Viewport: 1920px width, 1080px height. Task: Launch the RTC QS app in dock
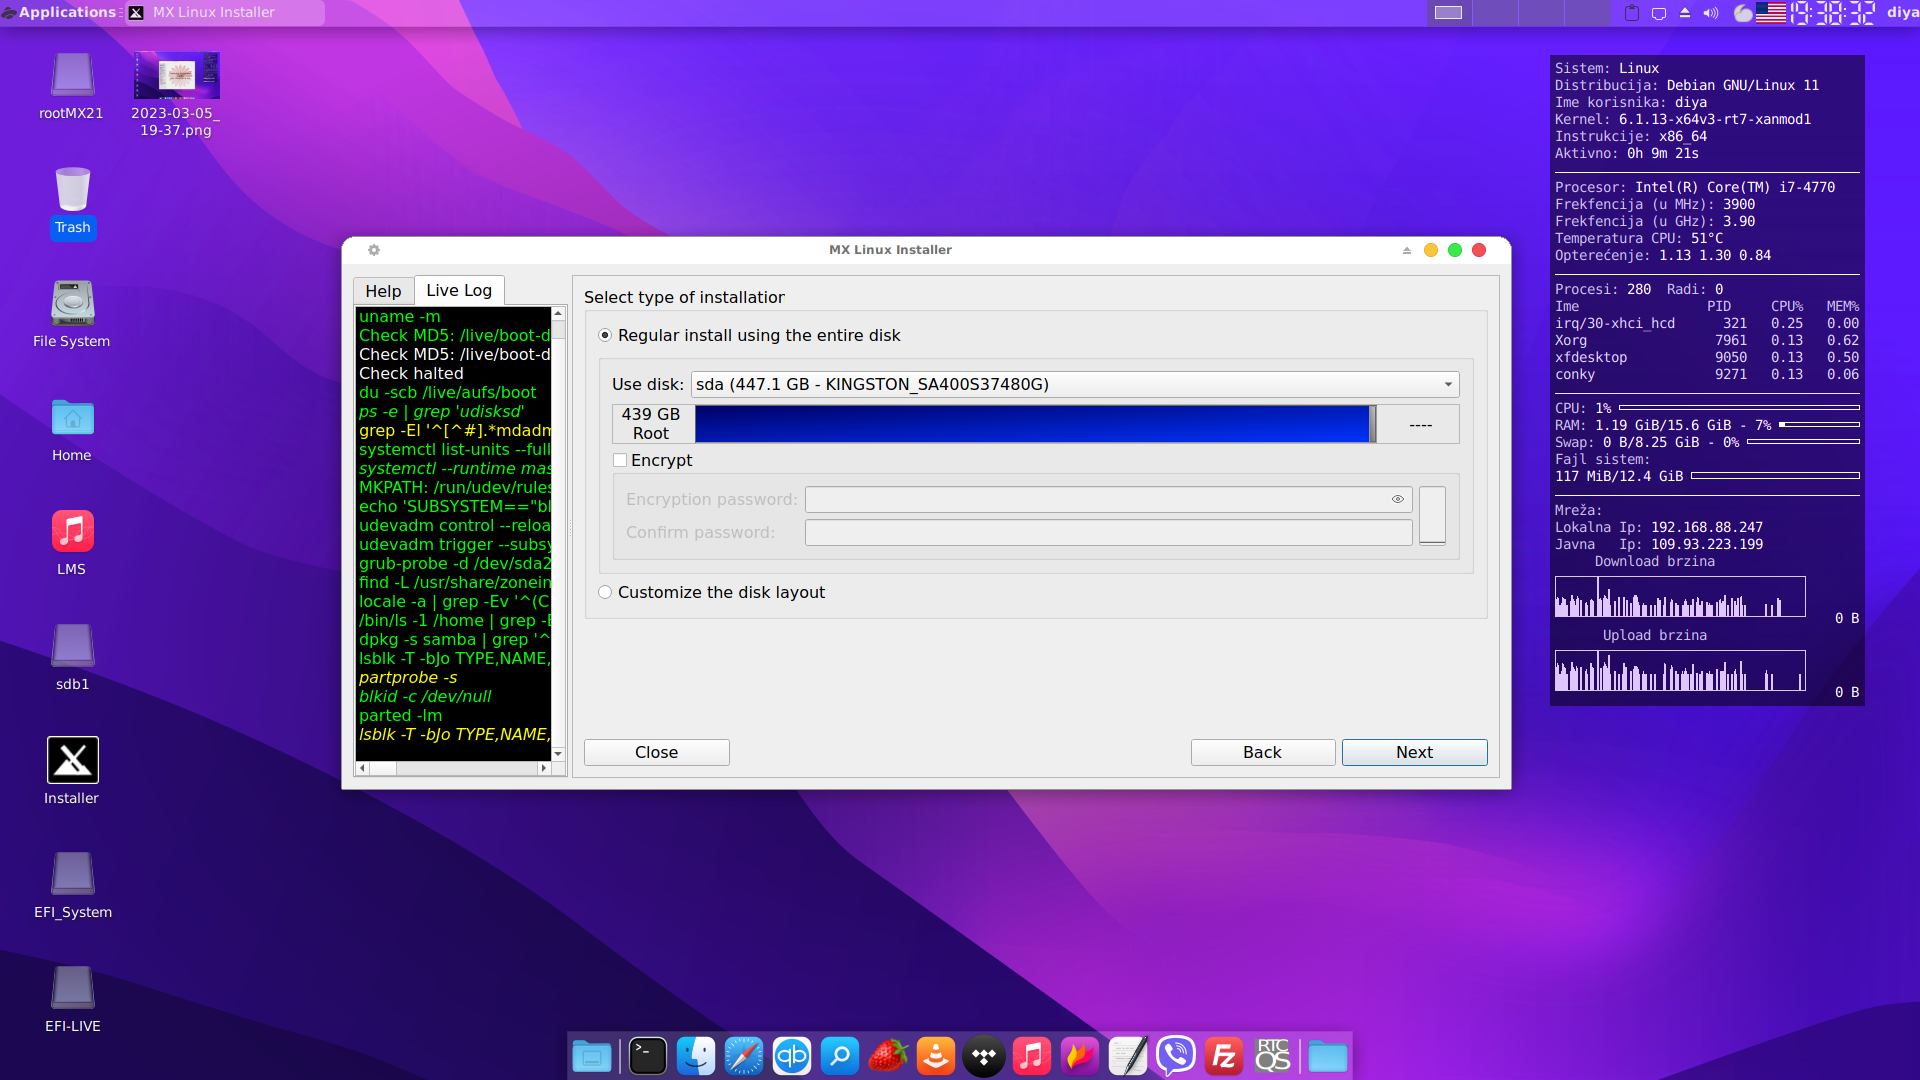pos(1272,1056)
